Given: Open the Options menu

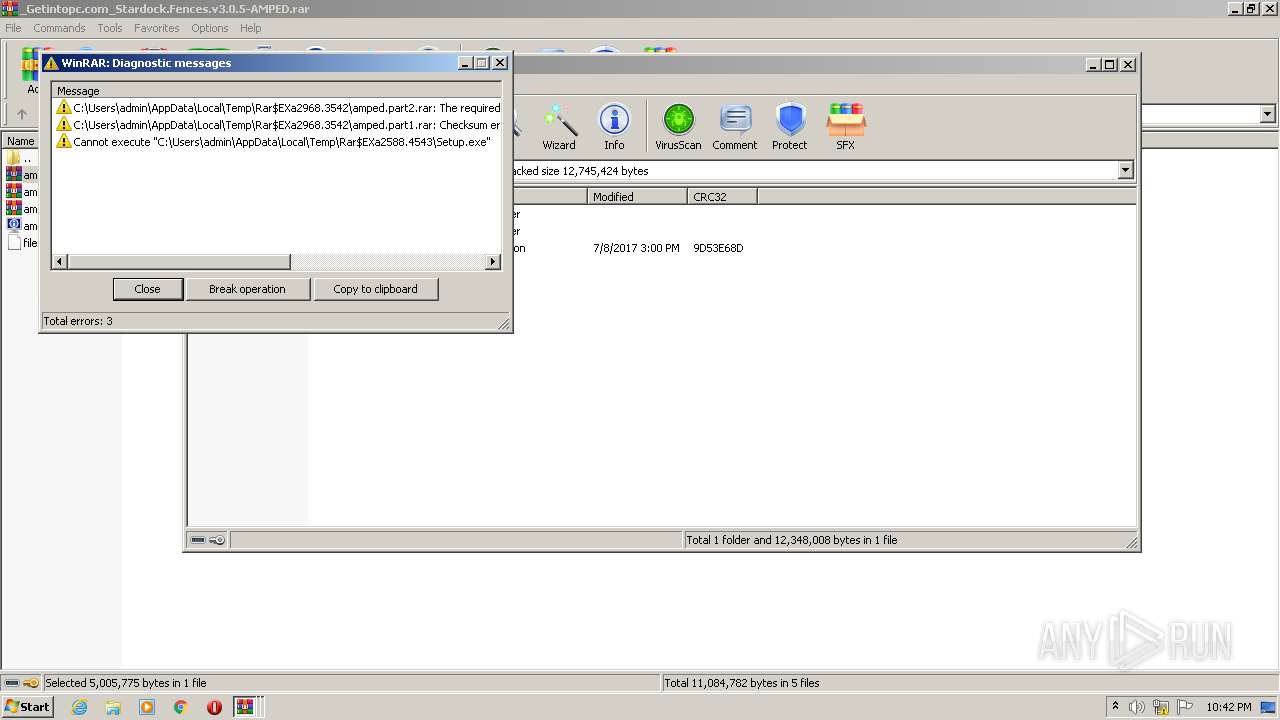Looking at the screenshot, I should (210, 28).
